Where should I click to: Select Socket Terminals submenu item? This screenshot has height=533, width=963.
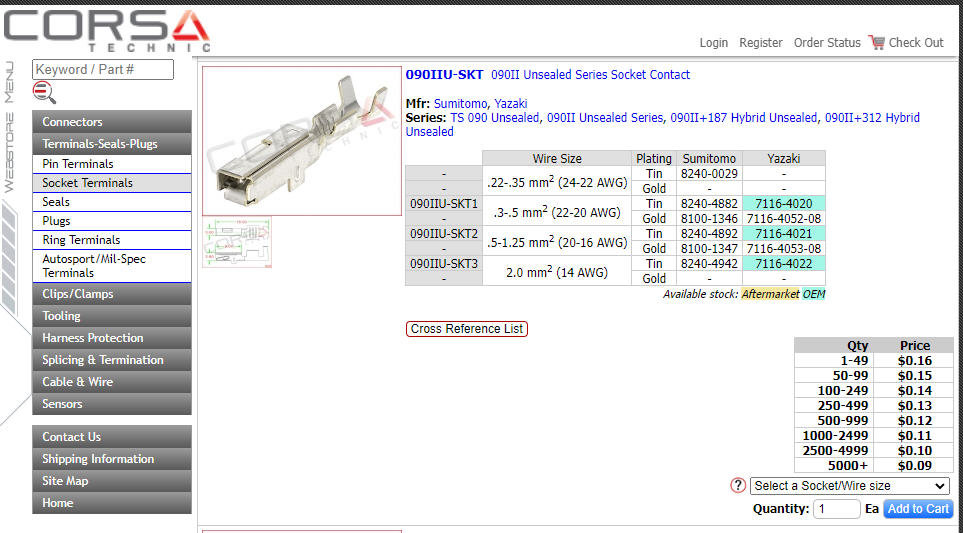coord(112,183)
